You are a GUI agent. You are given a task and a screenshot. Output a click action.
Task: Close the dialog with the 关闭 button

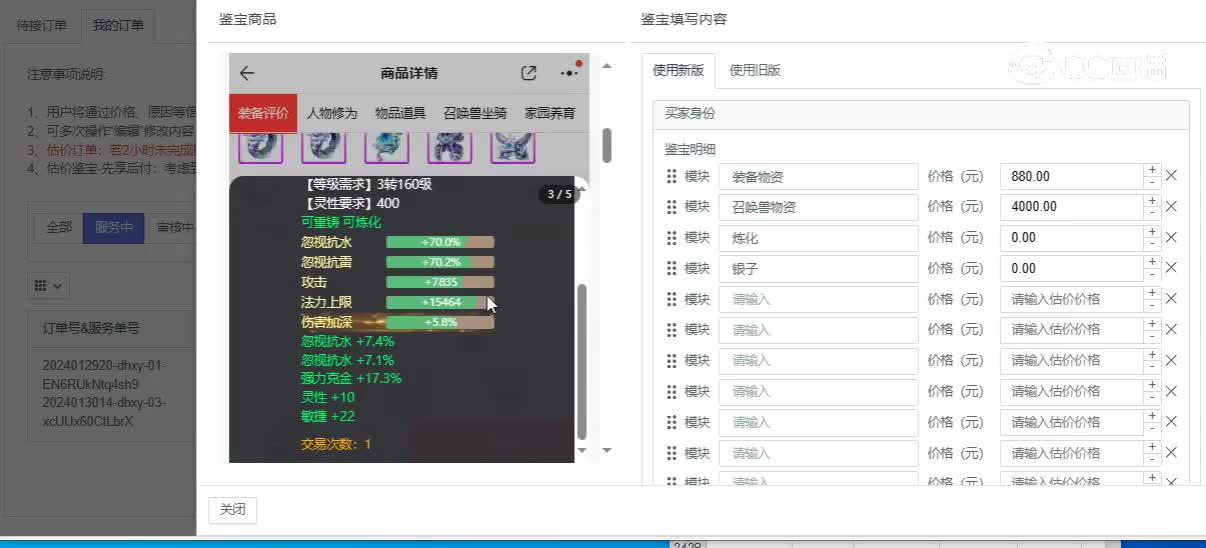click(x=233, y=509)
